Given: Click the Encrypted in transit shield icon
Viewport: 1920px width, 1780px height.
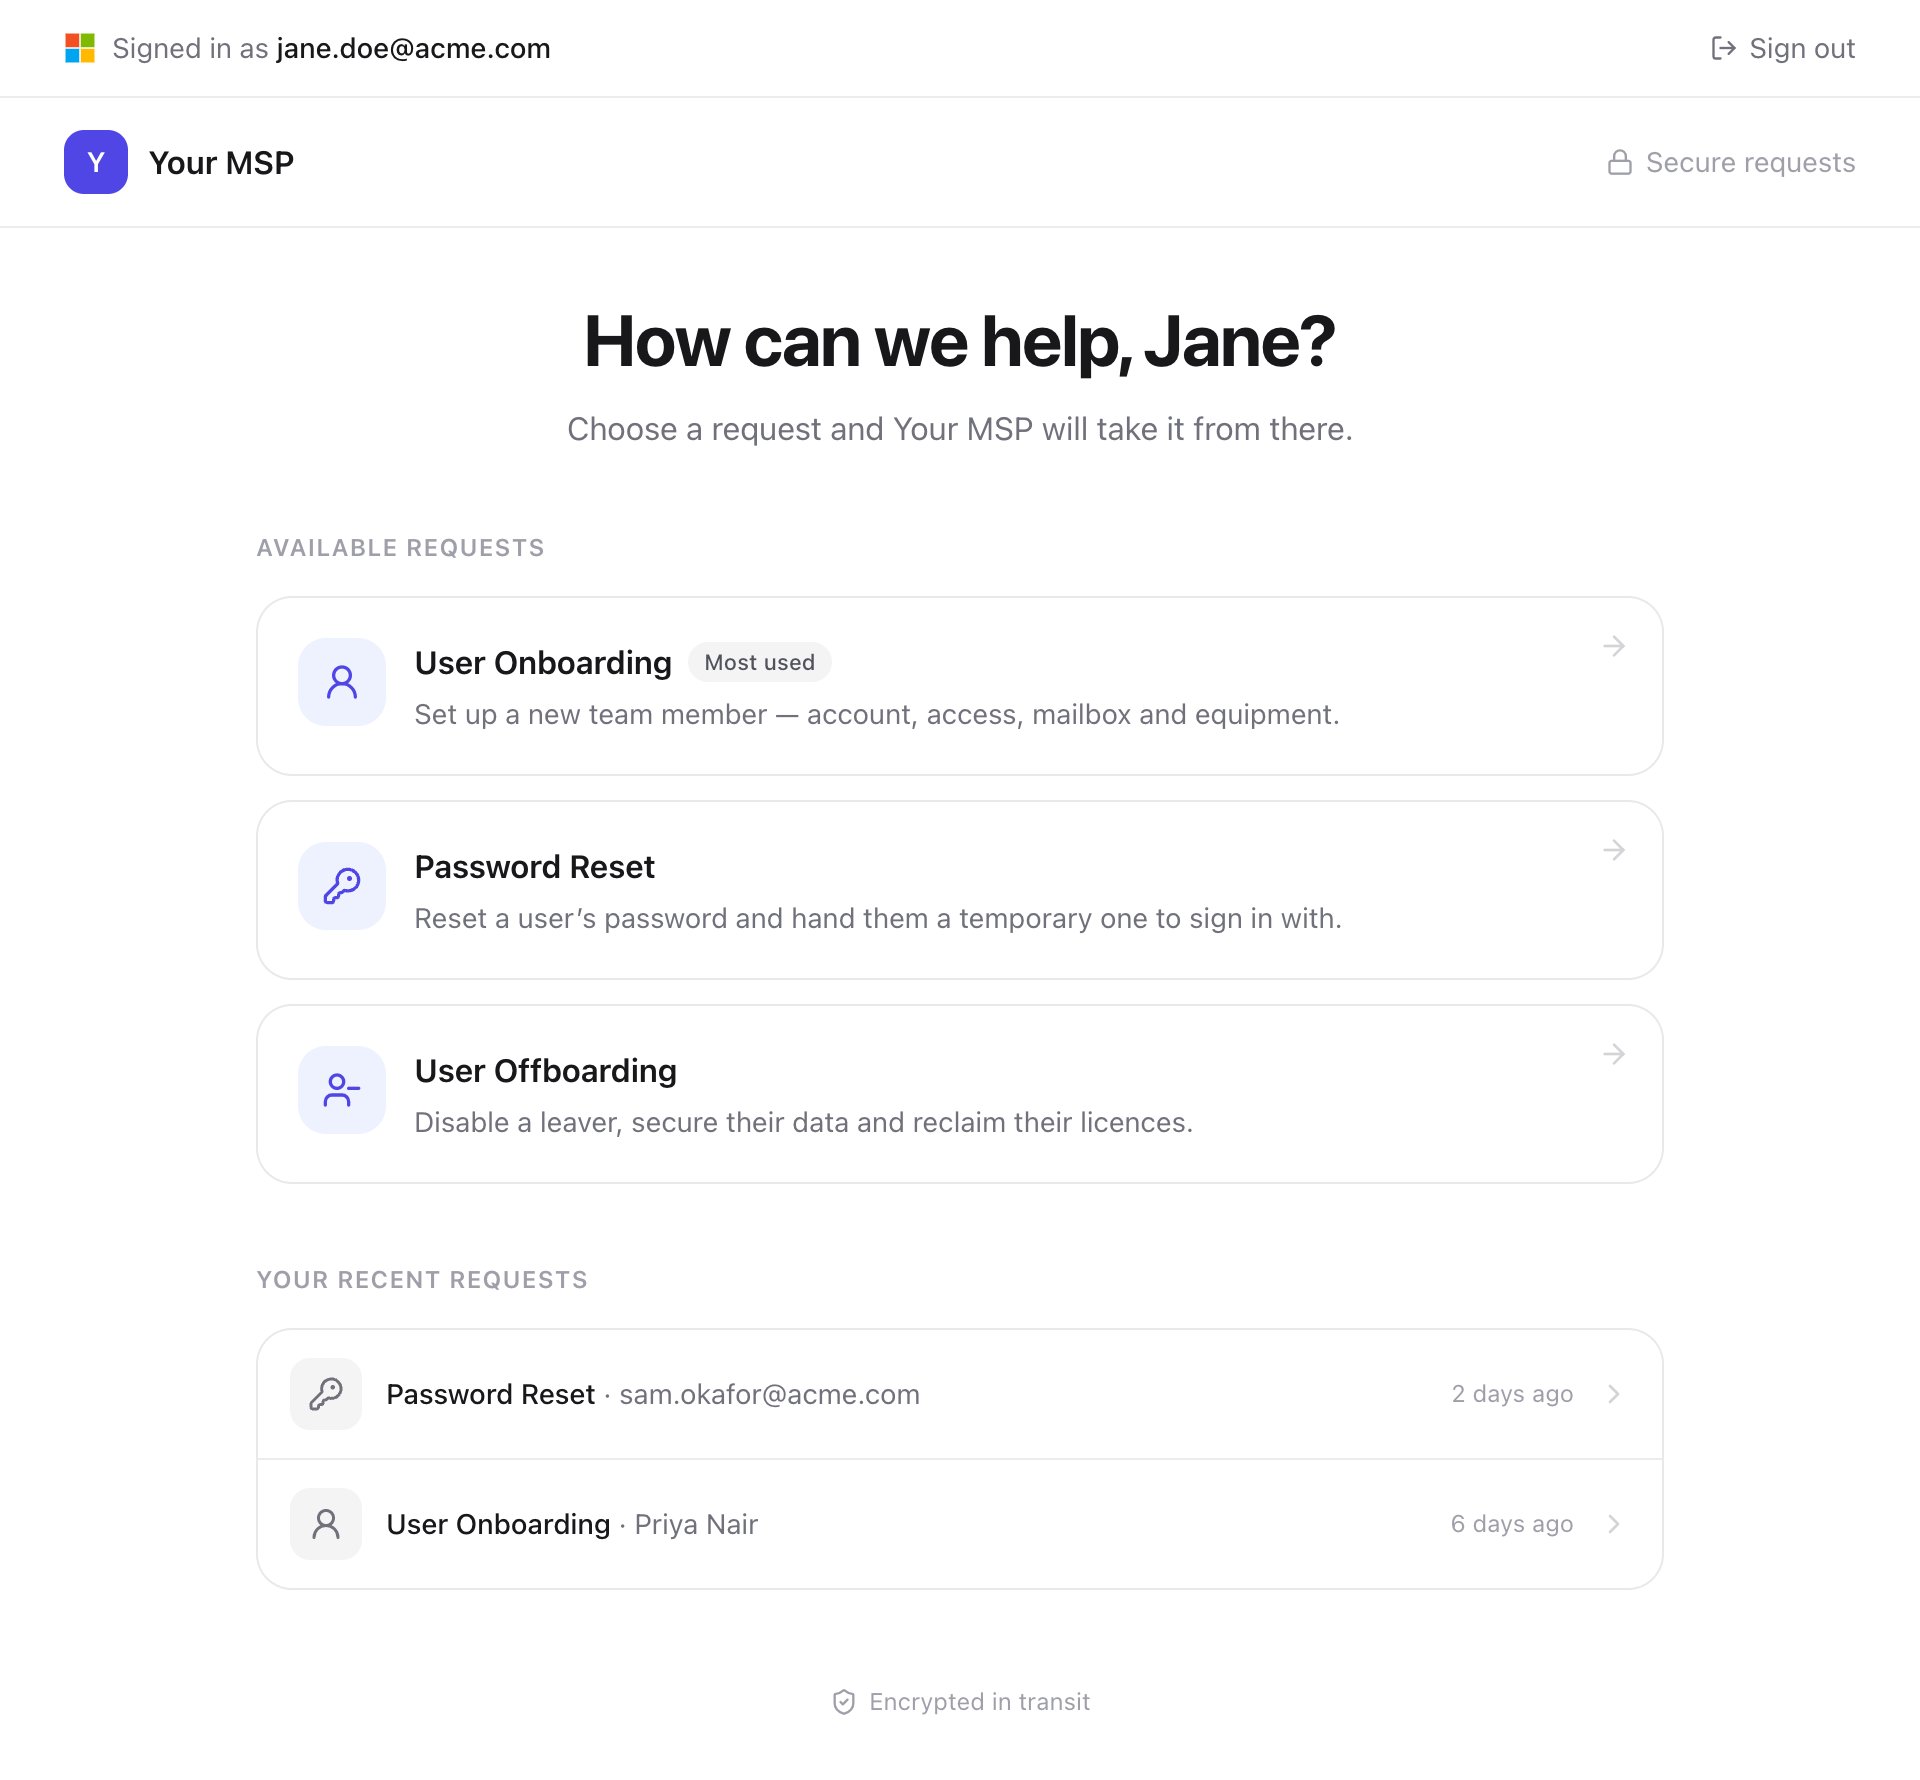Looking at the screenshot, I should coord(844,1702).
